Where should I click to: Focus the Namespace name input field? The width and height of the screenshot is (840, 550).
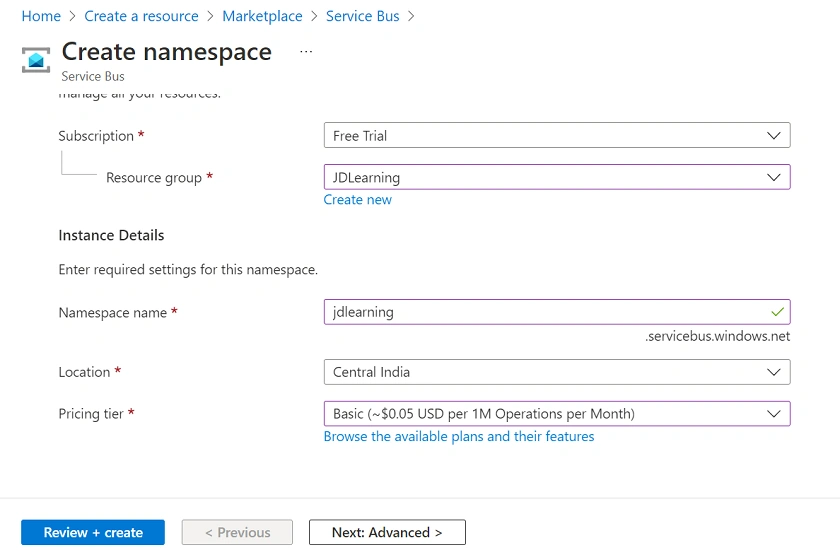pos(557,312)
